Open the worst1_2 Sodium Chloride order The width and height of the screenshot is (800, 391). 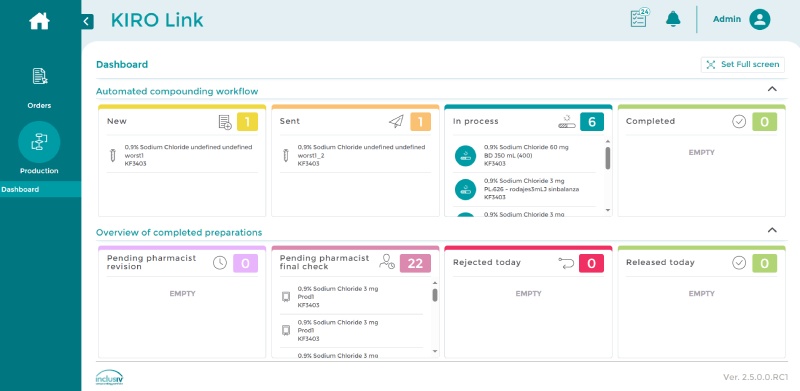point(355,156)
